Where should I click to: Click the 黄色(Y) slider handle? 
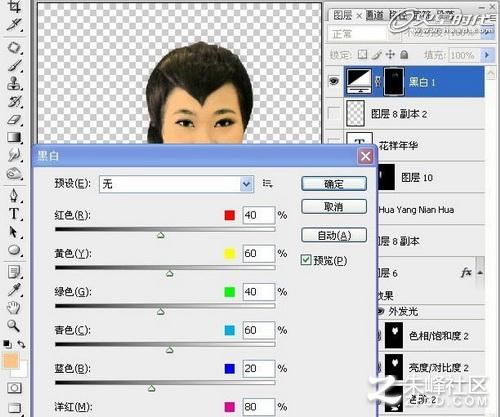(x=170, y=274)
